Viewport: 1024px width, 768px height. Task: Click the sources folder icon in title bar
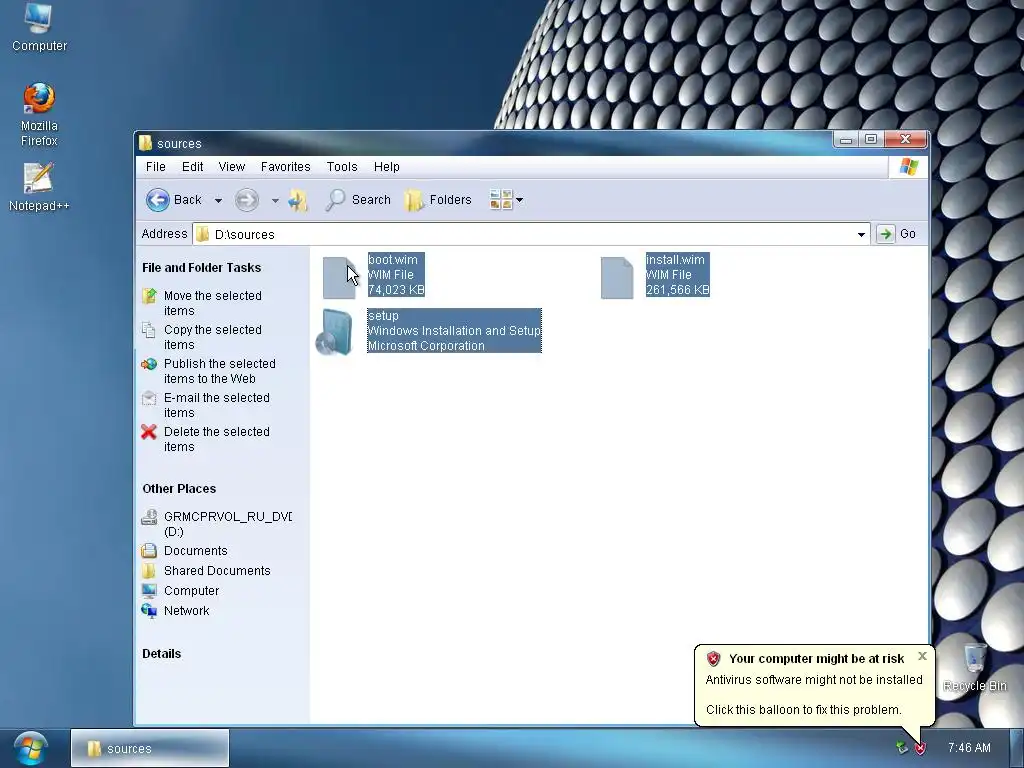click(145, 143)
